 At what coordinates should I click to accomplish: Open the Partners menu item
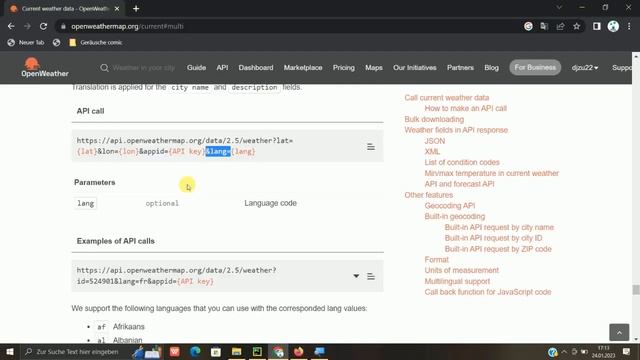460,68
